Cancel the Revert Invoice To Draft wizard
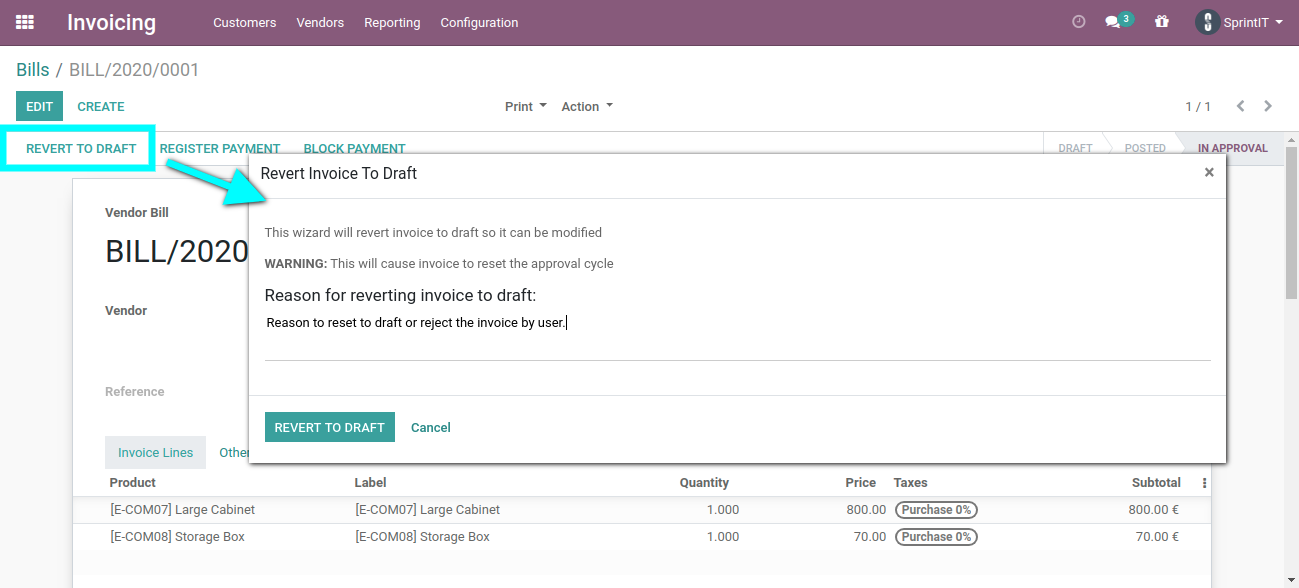 pos(430,426)
